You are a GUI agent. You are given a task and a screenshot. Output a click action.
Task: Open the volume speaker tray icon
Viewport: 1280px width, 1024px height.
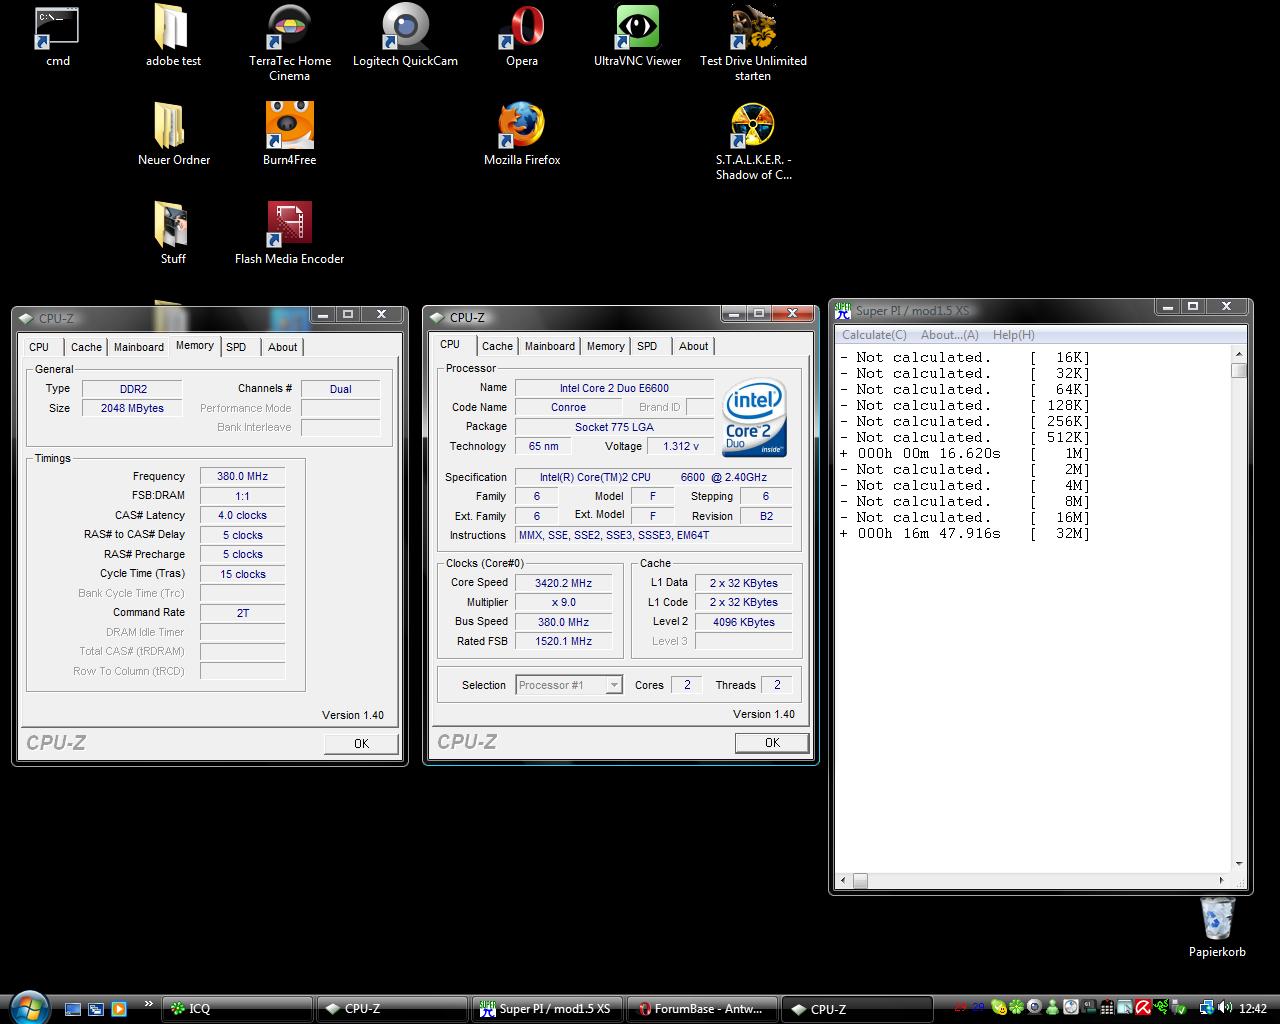[x=1224, y=1008]
